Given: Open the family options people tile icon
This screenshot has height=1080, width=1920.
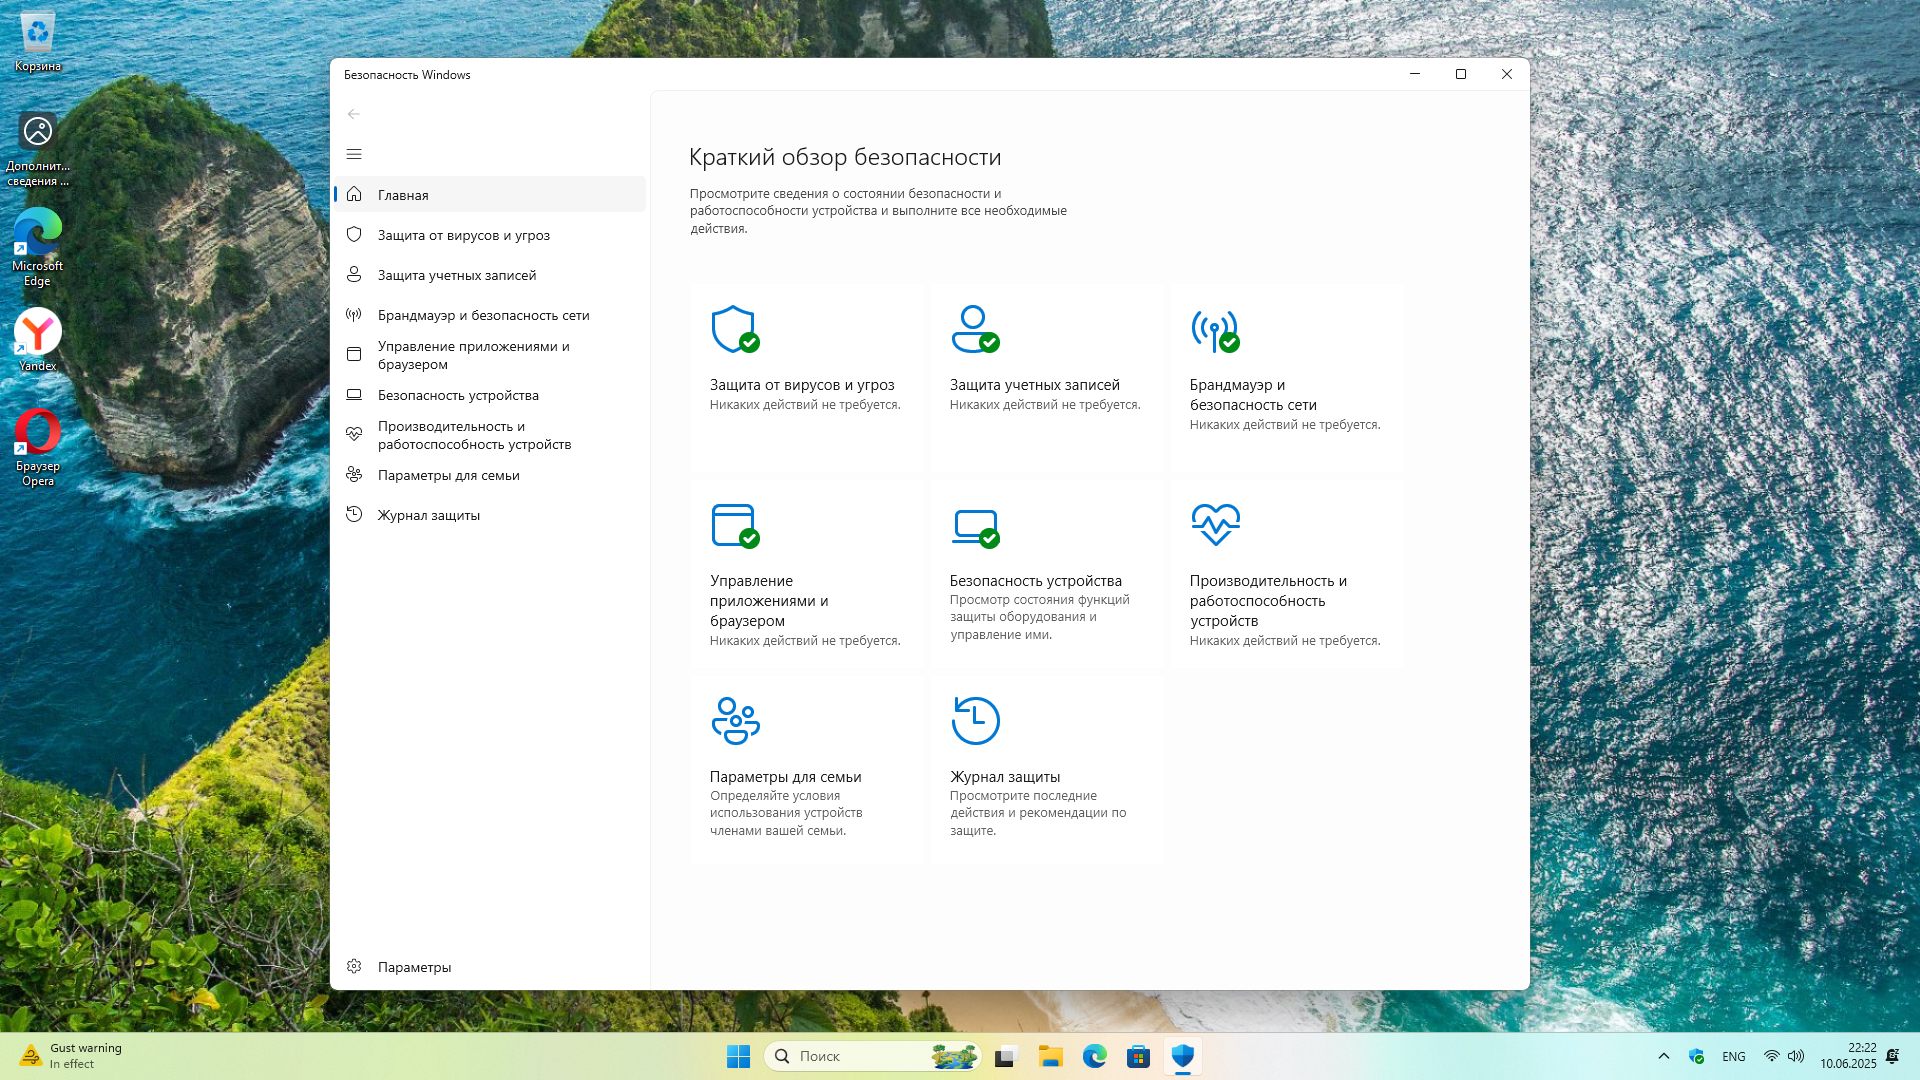Looking at the screenshot, I should [x=735, y=720].
